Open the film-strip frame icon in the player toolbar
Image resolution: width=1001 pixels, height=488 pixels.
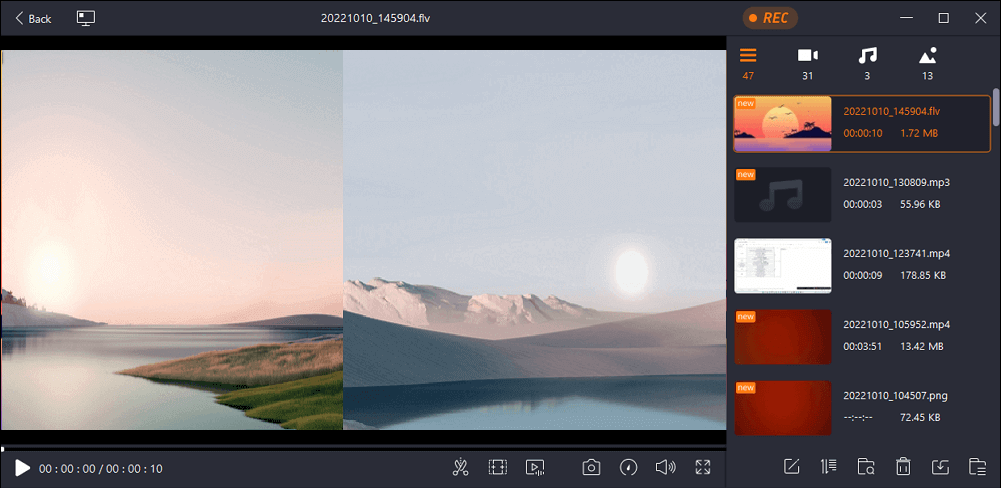coord(497,467)
